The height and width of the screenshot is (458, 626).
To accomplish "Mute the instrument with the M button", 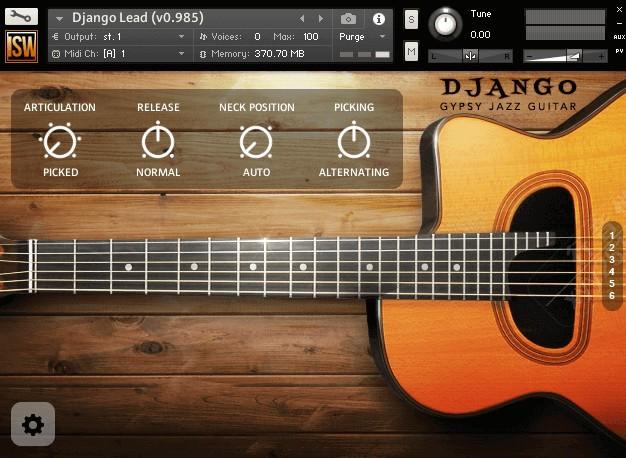I will click(x=411, y=52).
